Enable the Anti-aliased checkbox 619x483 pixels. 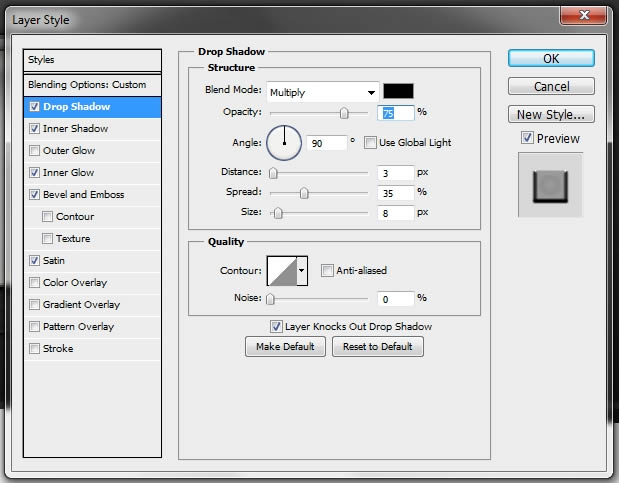coord(327,271)
